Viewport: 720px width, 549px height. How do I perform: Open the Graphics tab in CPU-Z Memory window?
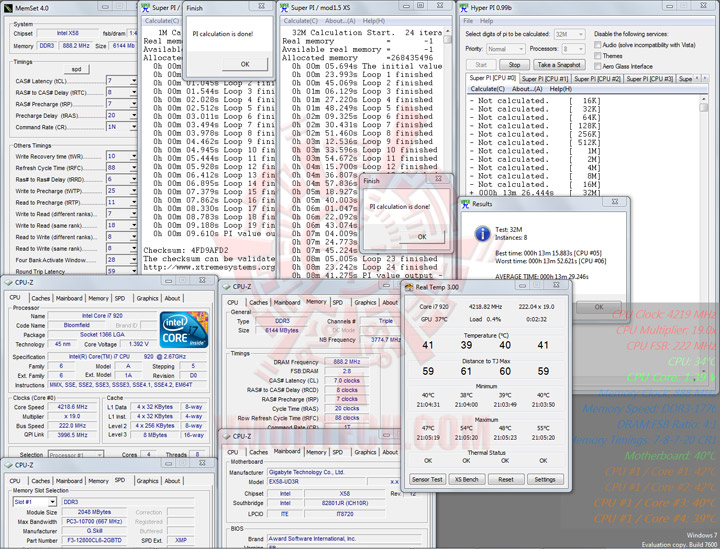[x=365, y=302]
